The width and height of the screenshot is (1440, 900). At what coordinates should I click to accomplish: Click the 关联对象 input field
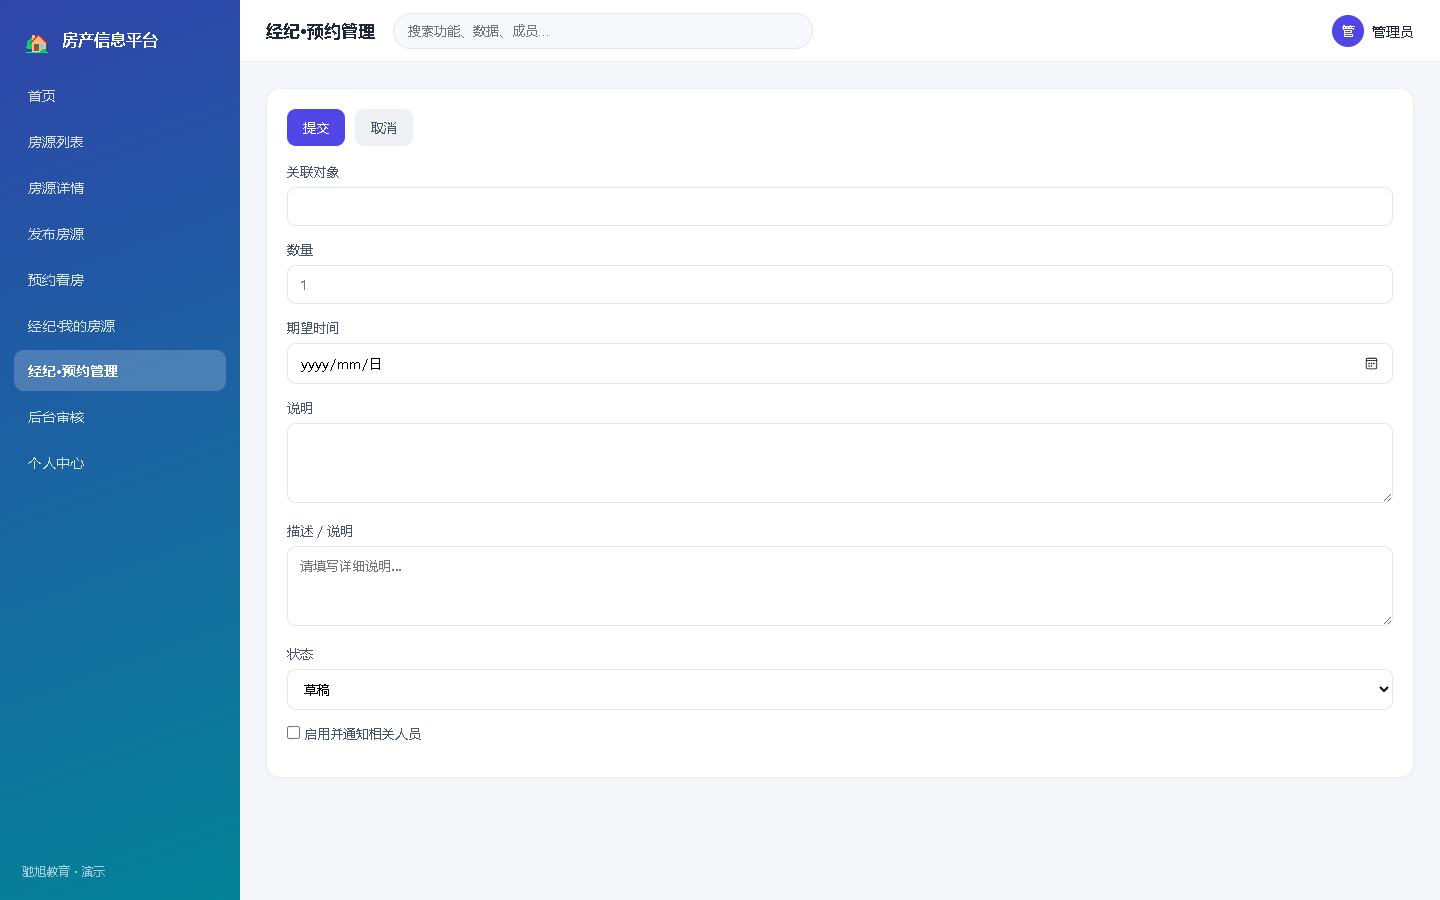point(839,207)
